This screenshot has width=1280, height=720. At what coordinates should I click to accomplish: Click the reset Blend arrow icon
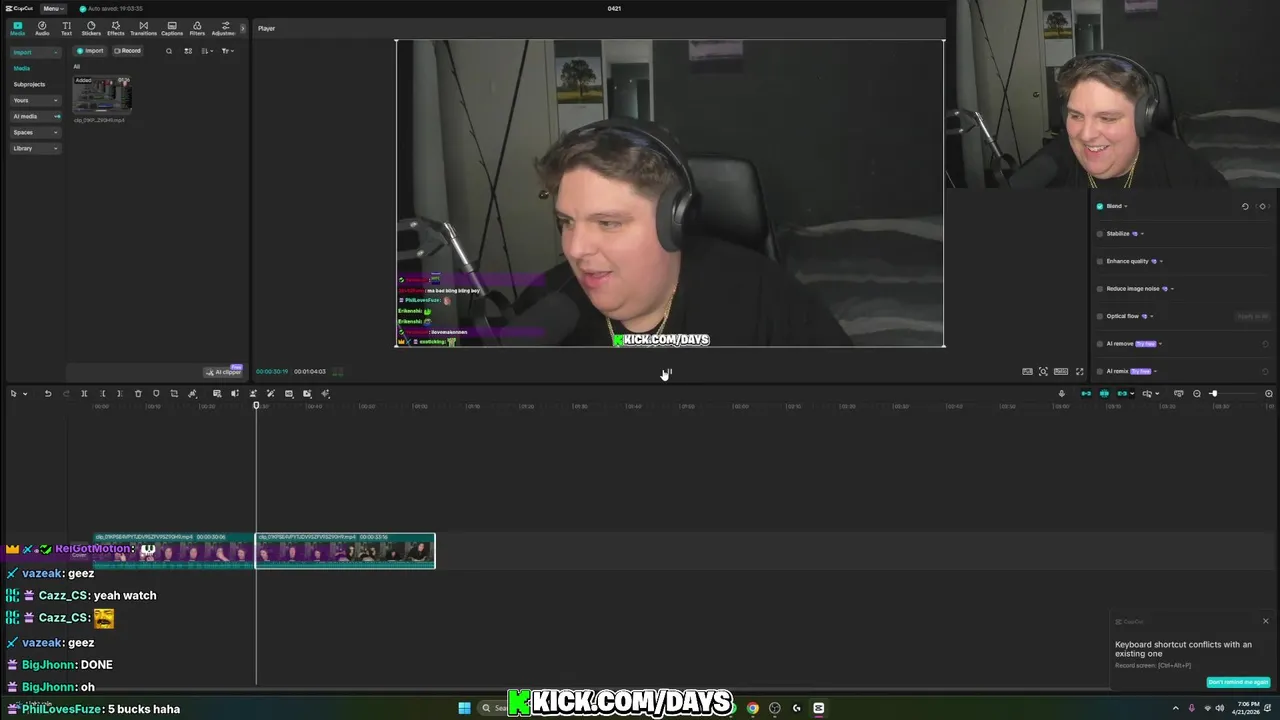pyautogui.click(x=1245, y=206)
